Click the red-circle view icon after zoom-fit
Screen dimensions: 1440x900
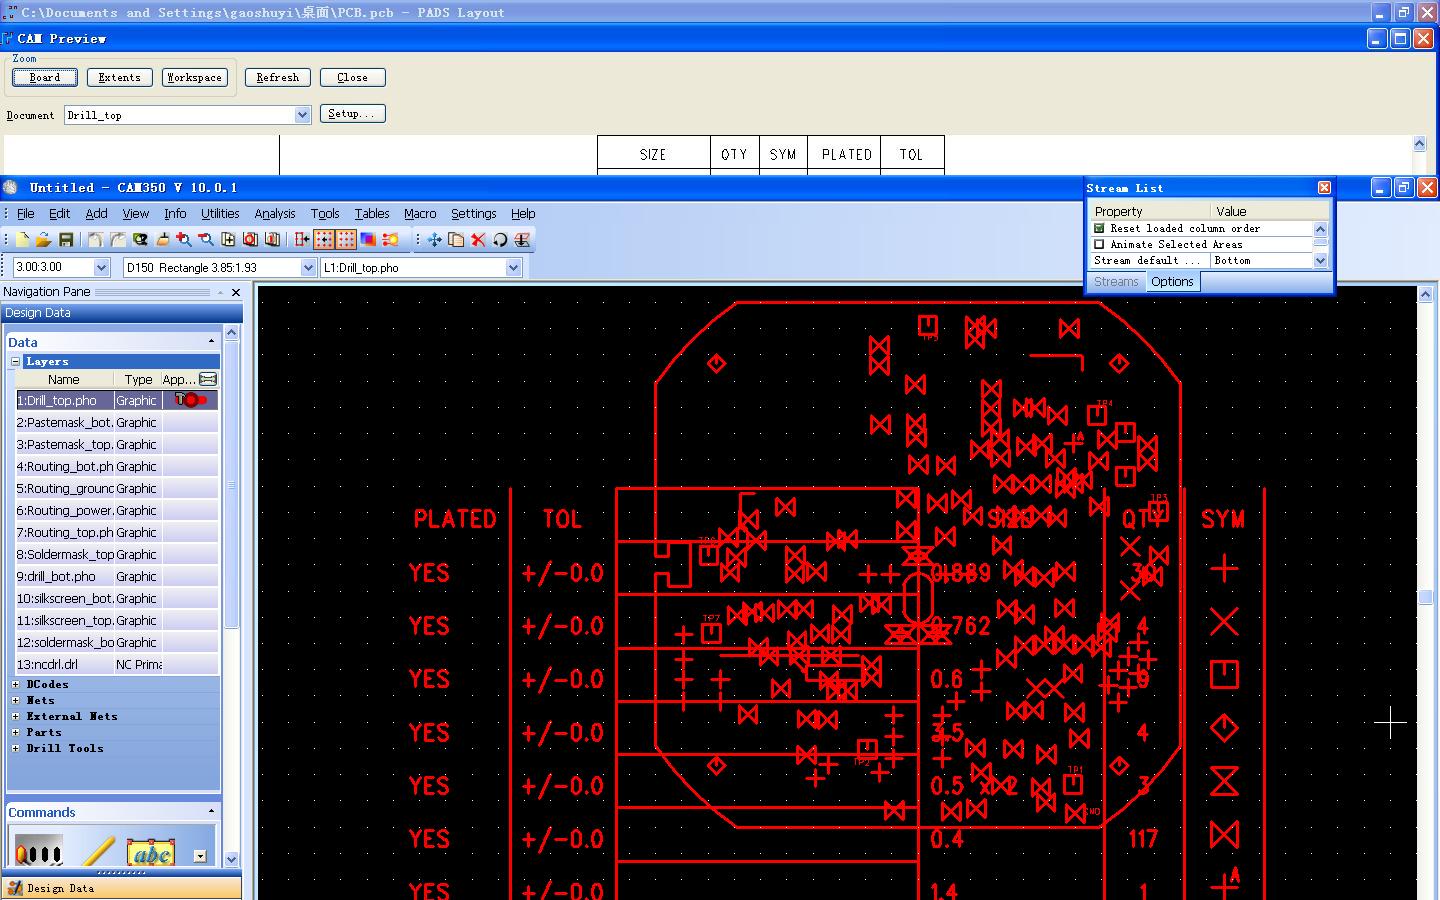[250, 240]
